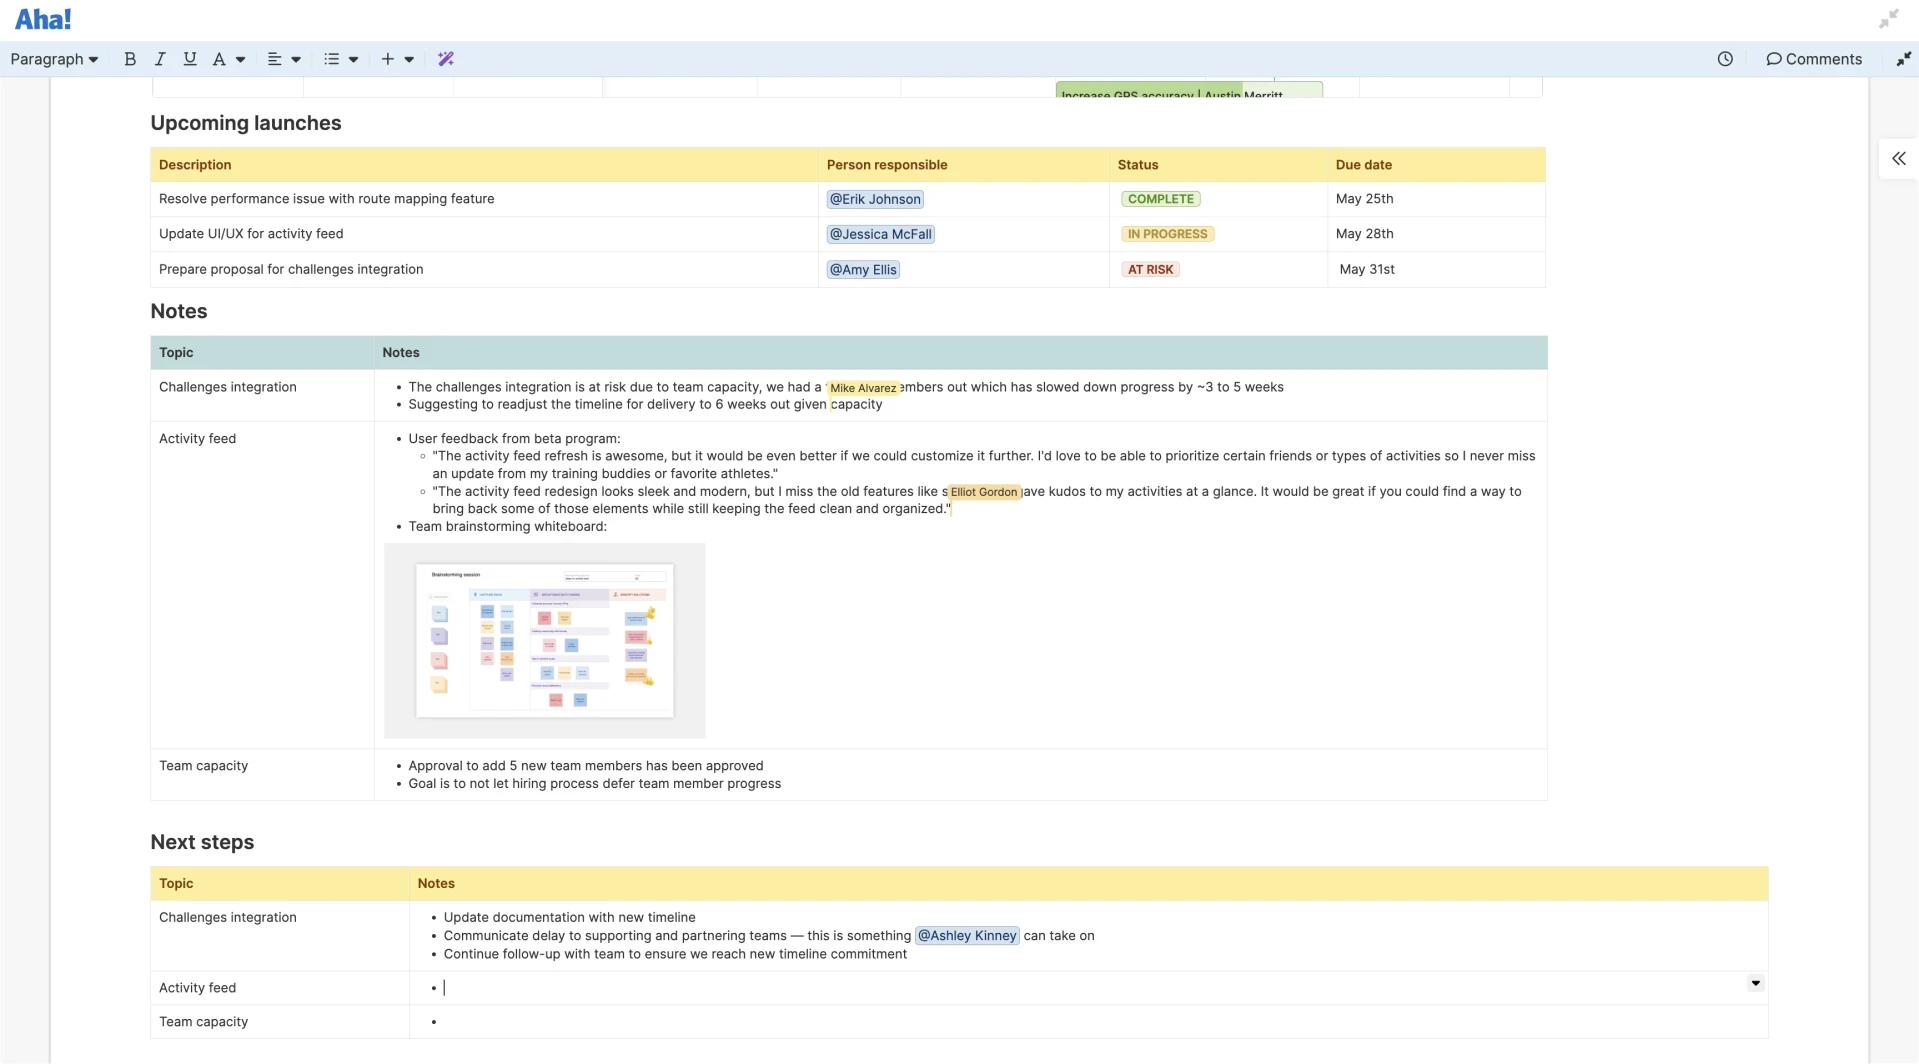Open the version history clock icon
The height and width of the screenshot is (1064, 1919).
[1725, 59]
